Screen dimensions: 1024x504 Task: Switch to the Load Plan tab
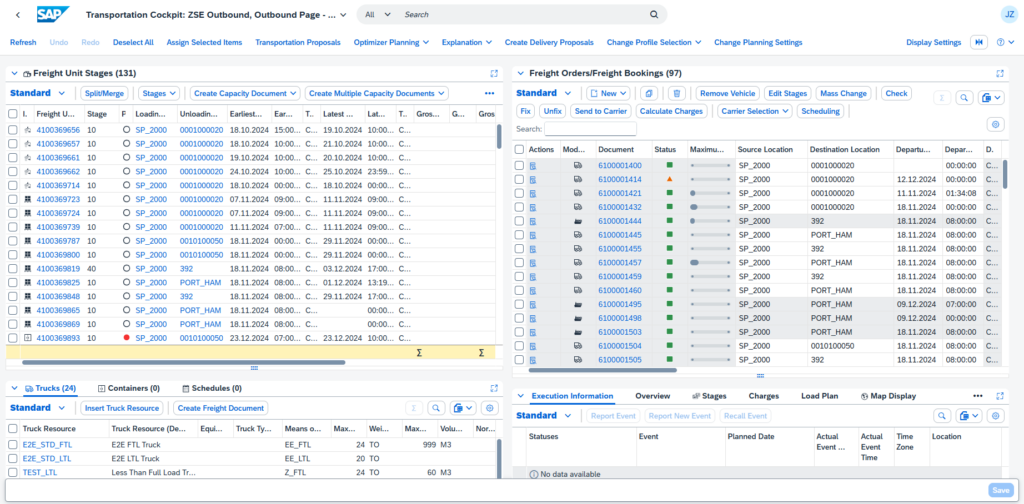point(819,396)
